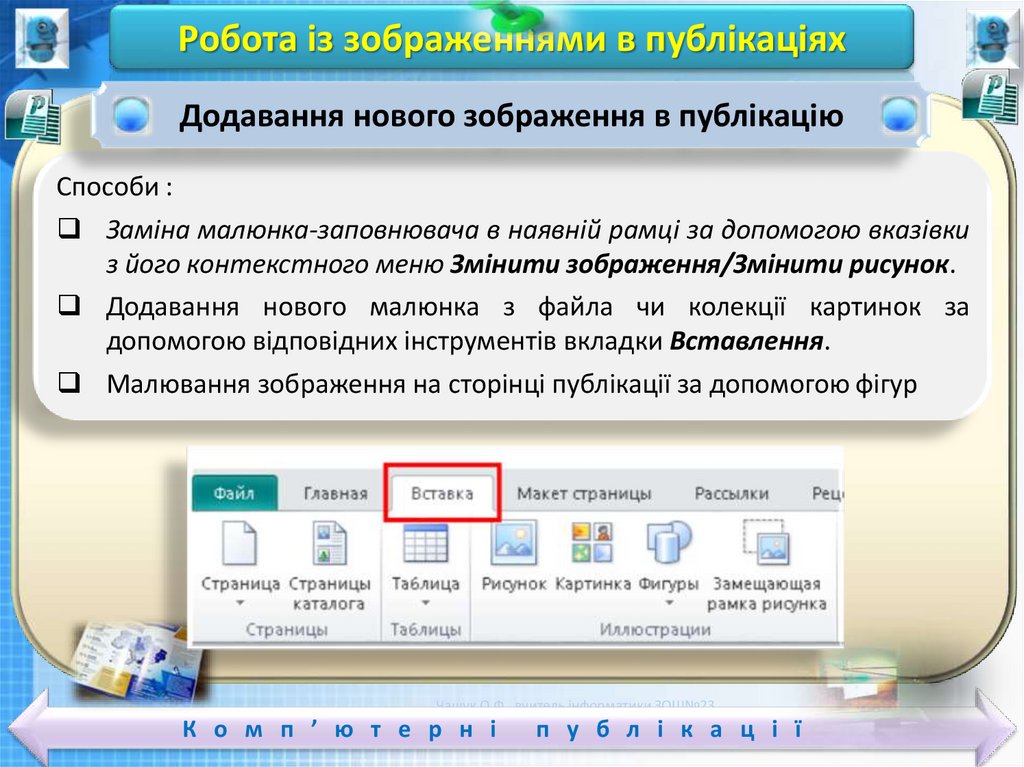
Task: Advance using the bottom-right arrow button
Action: coord(994,729)
